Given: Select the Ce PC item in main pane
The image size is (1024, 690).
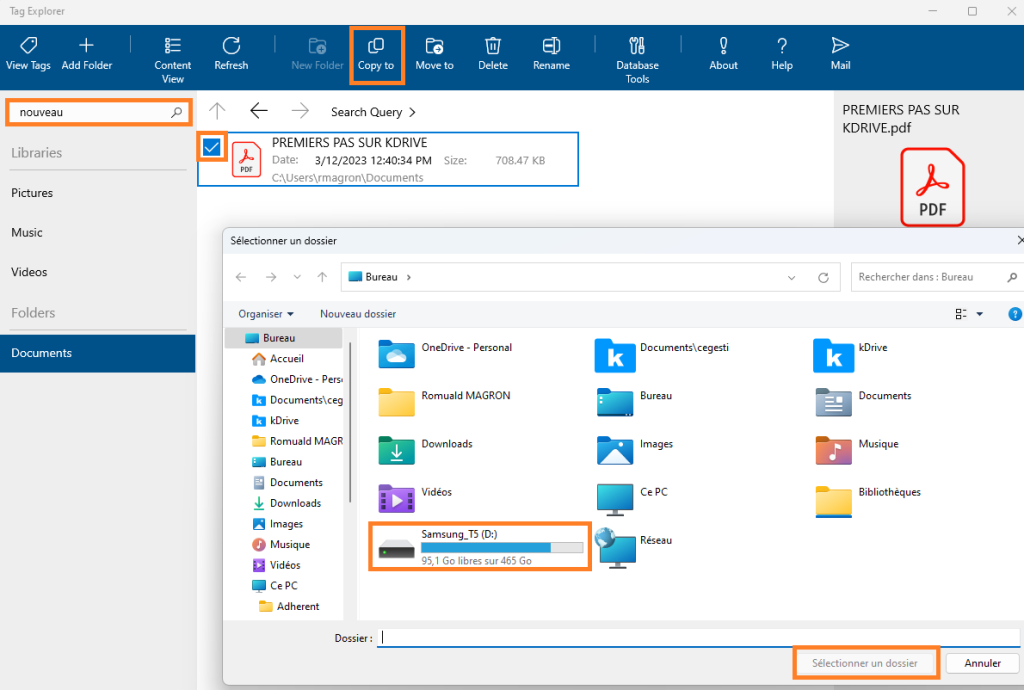Looking at the screenshot, I should tap(632, 499).
